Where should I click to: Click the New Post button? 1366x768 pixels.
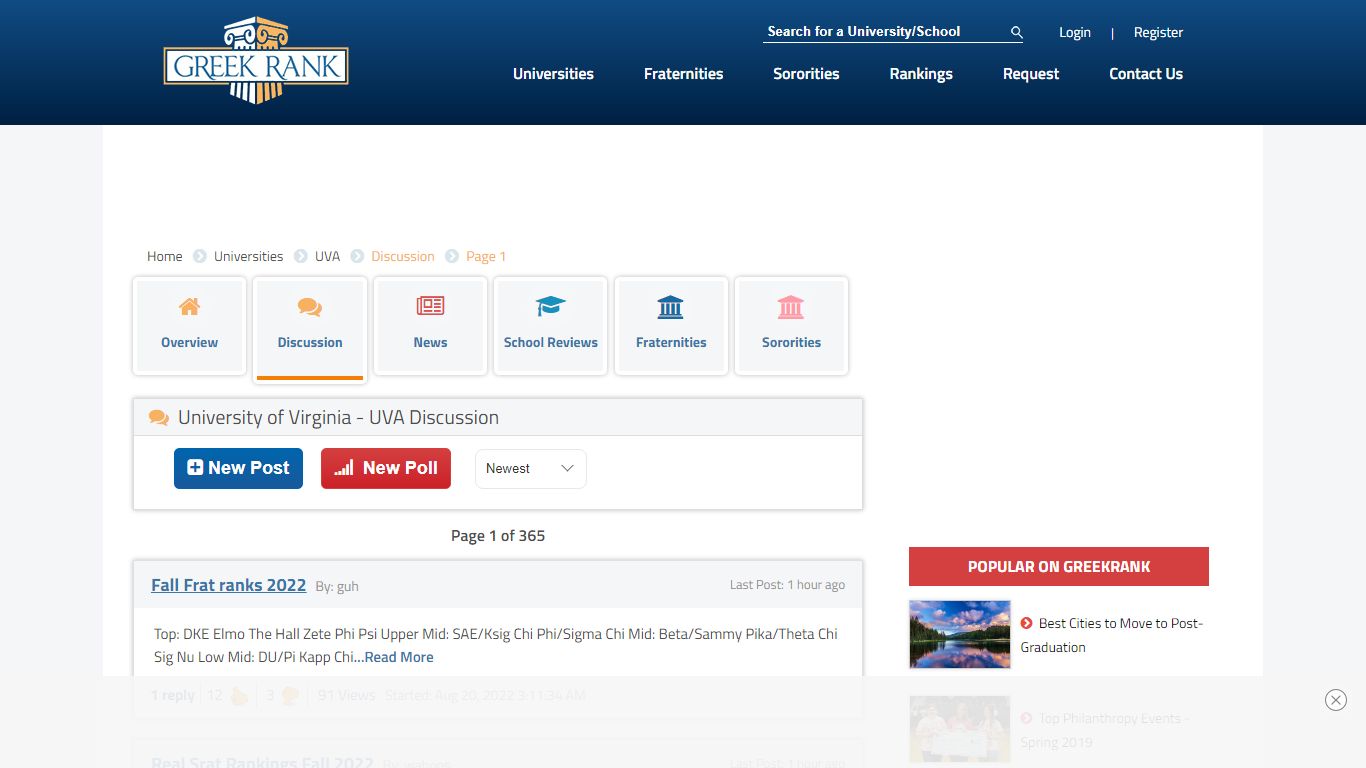coord(238,468)
